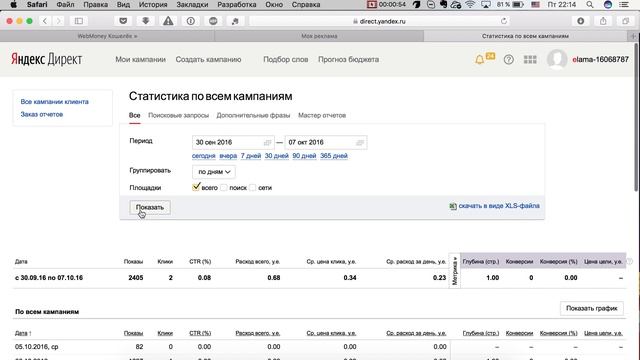640x360 pixels.
Task: Open the Файл menu
Action: (65, 4)
